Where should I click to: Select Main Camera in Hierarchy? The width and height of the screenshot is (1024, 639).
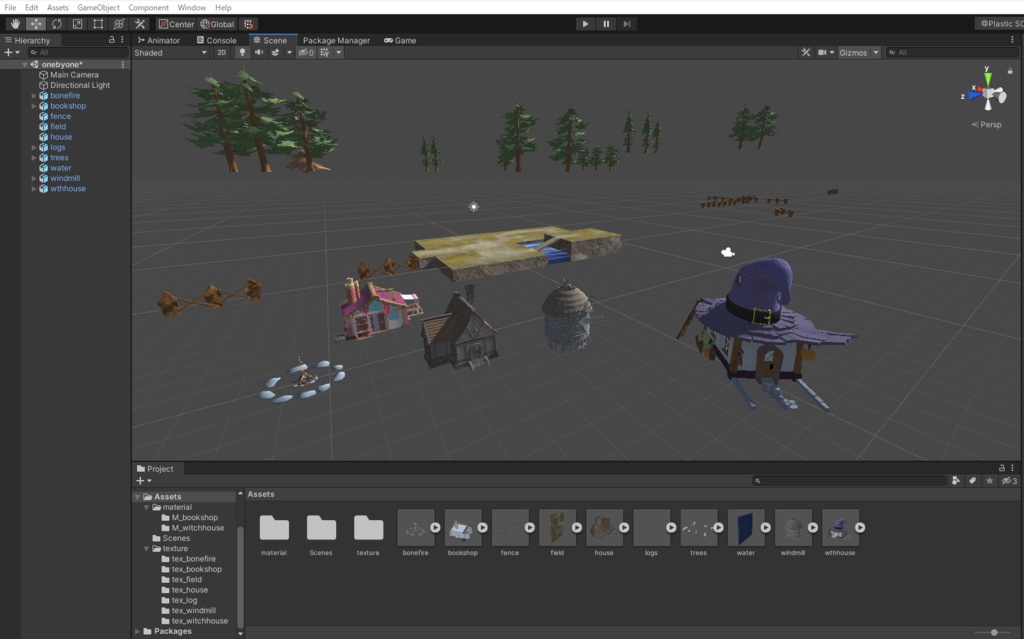click(x=74, y=75)
